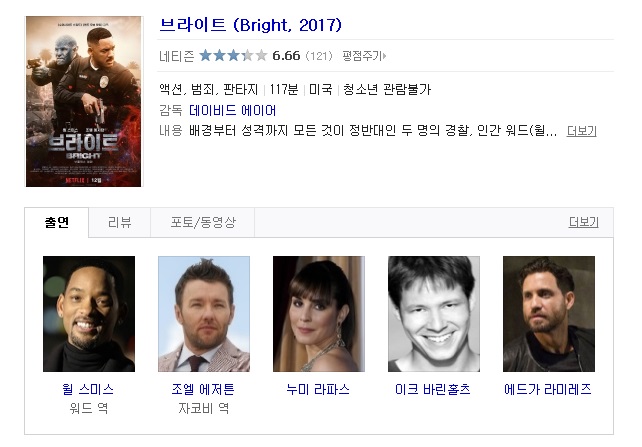642x447 pixels.
Task: Open the black-and-white actor photo
Action: pyautogui.click(x=434, y=314)
